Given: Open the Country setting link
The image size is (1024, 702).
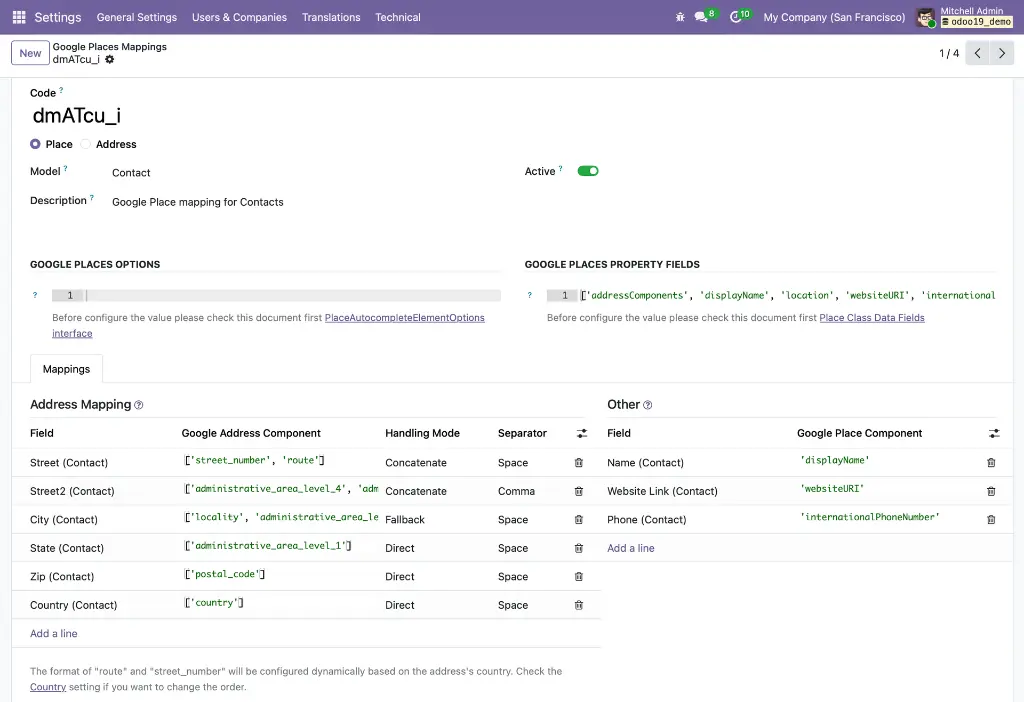Looking at the screenshot, I should coord(48,687).
